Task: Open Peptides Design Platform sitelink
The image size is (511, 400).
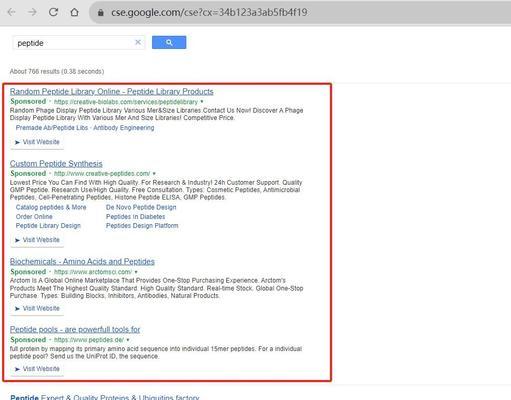Action: pos(142,225)
